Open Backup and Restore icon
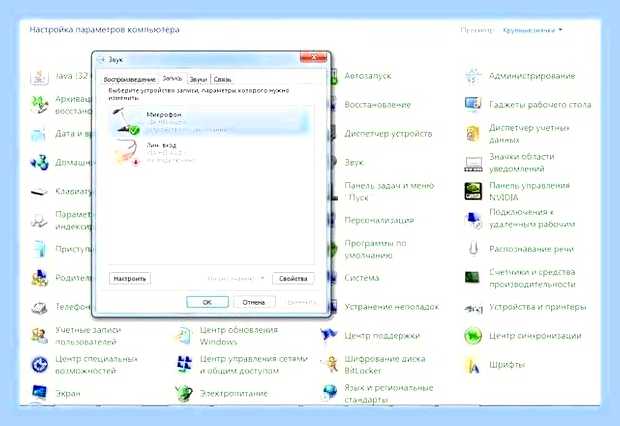This screenshot has width=620, height=426. (x=40, y=105)
